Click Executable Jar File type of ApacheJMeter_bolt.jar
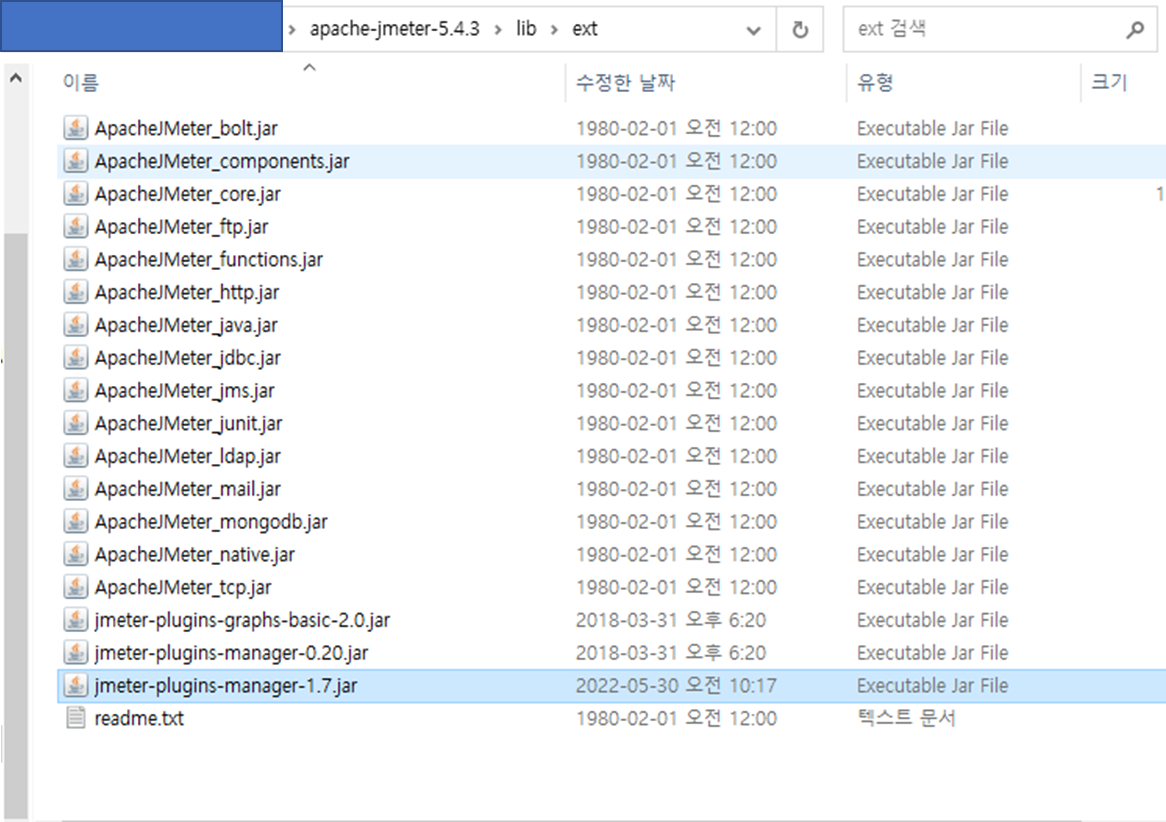The height and width of the screenshot is (822, 1166). 933,128
